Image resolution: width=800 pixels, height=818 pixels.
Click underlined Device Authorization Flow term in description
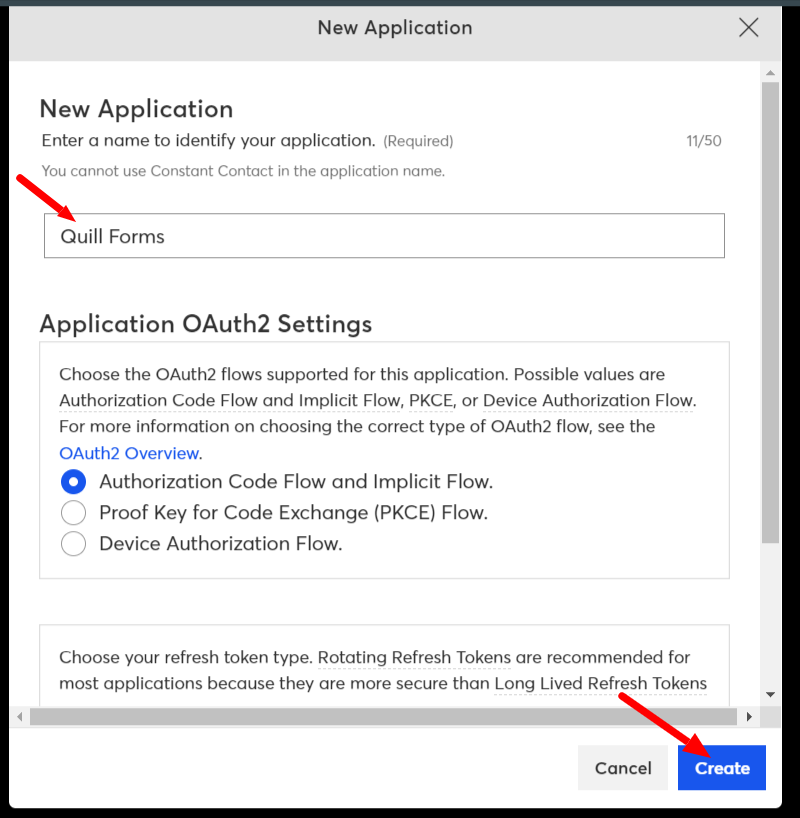click(x=588, y=401)
